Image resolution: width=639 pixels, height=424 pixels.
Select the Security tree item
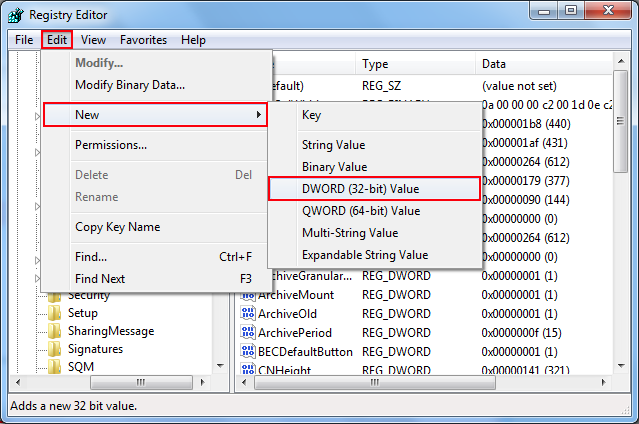88,296
